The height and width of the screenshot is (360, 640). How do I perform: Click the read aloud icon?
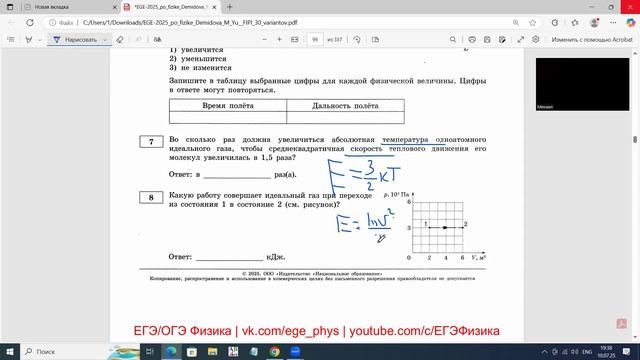click(158, 40)
